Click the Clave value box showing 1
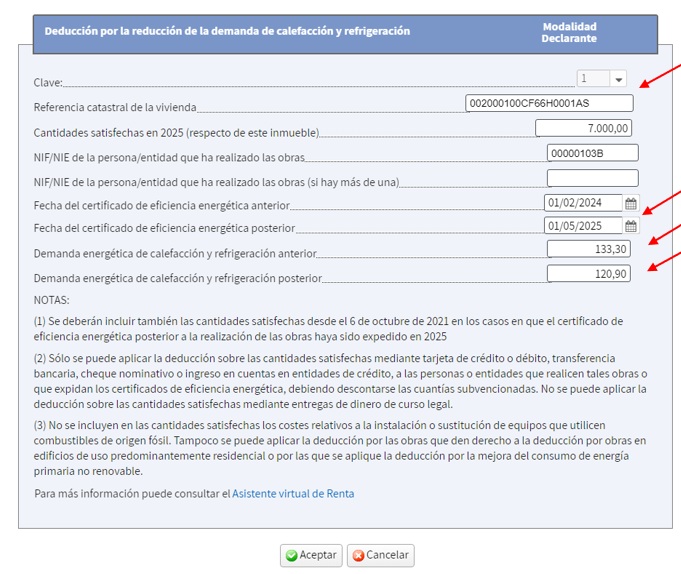Viewport: 681px width, 574px height. point(591,79)
